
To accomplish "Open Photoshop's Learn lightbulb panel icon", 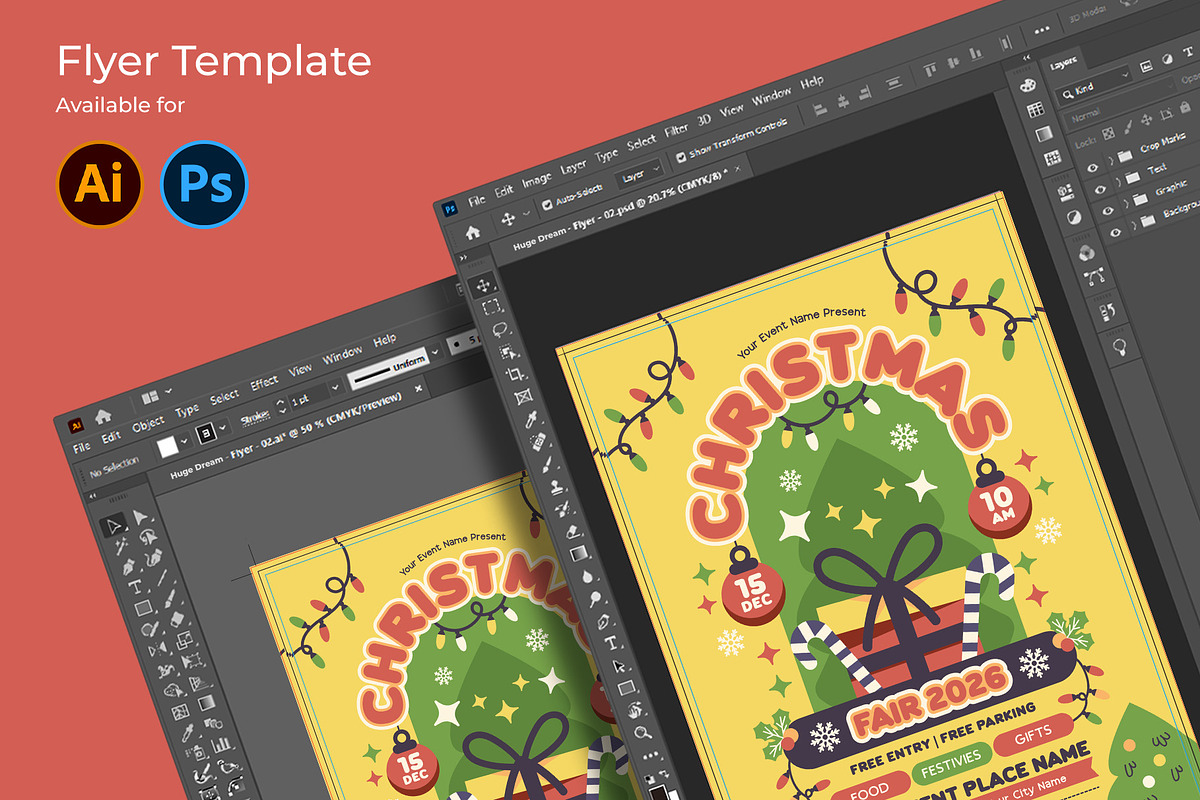I will pyautogui.click(x=1121, y=347).
